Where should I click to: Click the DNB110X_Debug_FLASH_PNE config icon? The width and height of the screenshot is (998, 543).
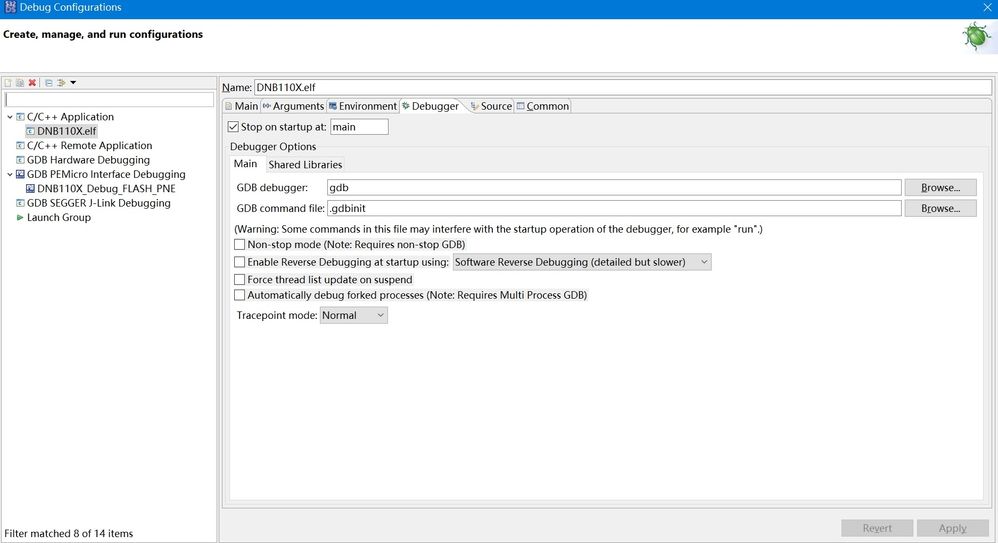click(x=31, y=189)
